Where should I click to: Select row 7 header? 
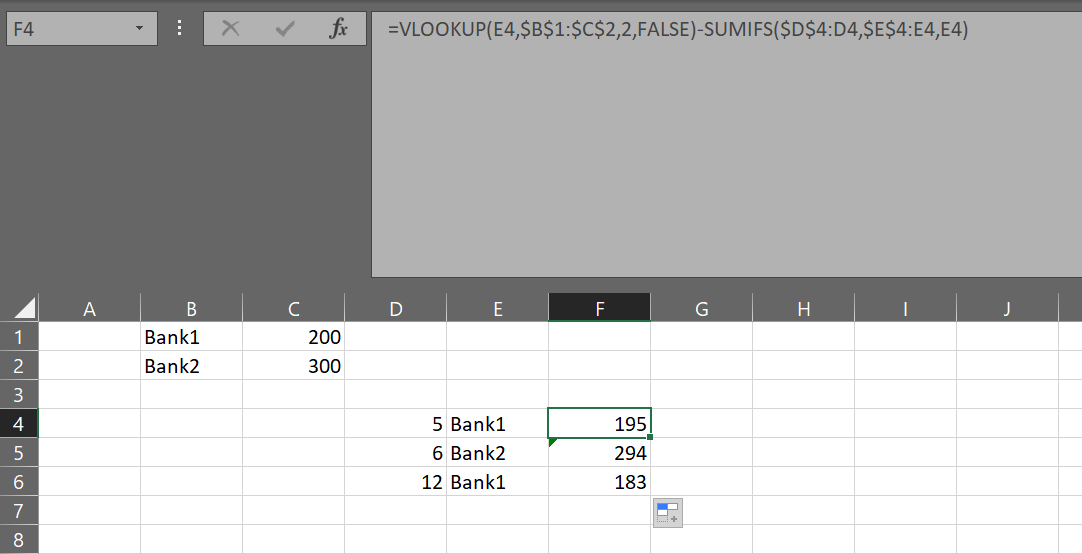pyautogui.click(x=19, y=511)
